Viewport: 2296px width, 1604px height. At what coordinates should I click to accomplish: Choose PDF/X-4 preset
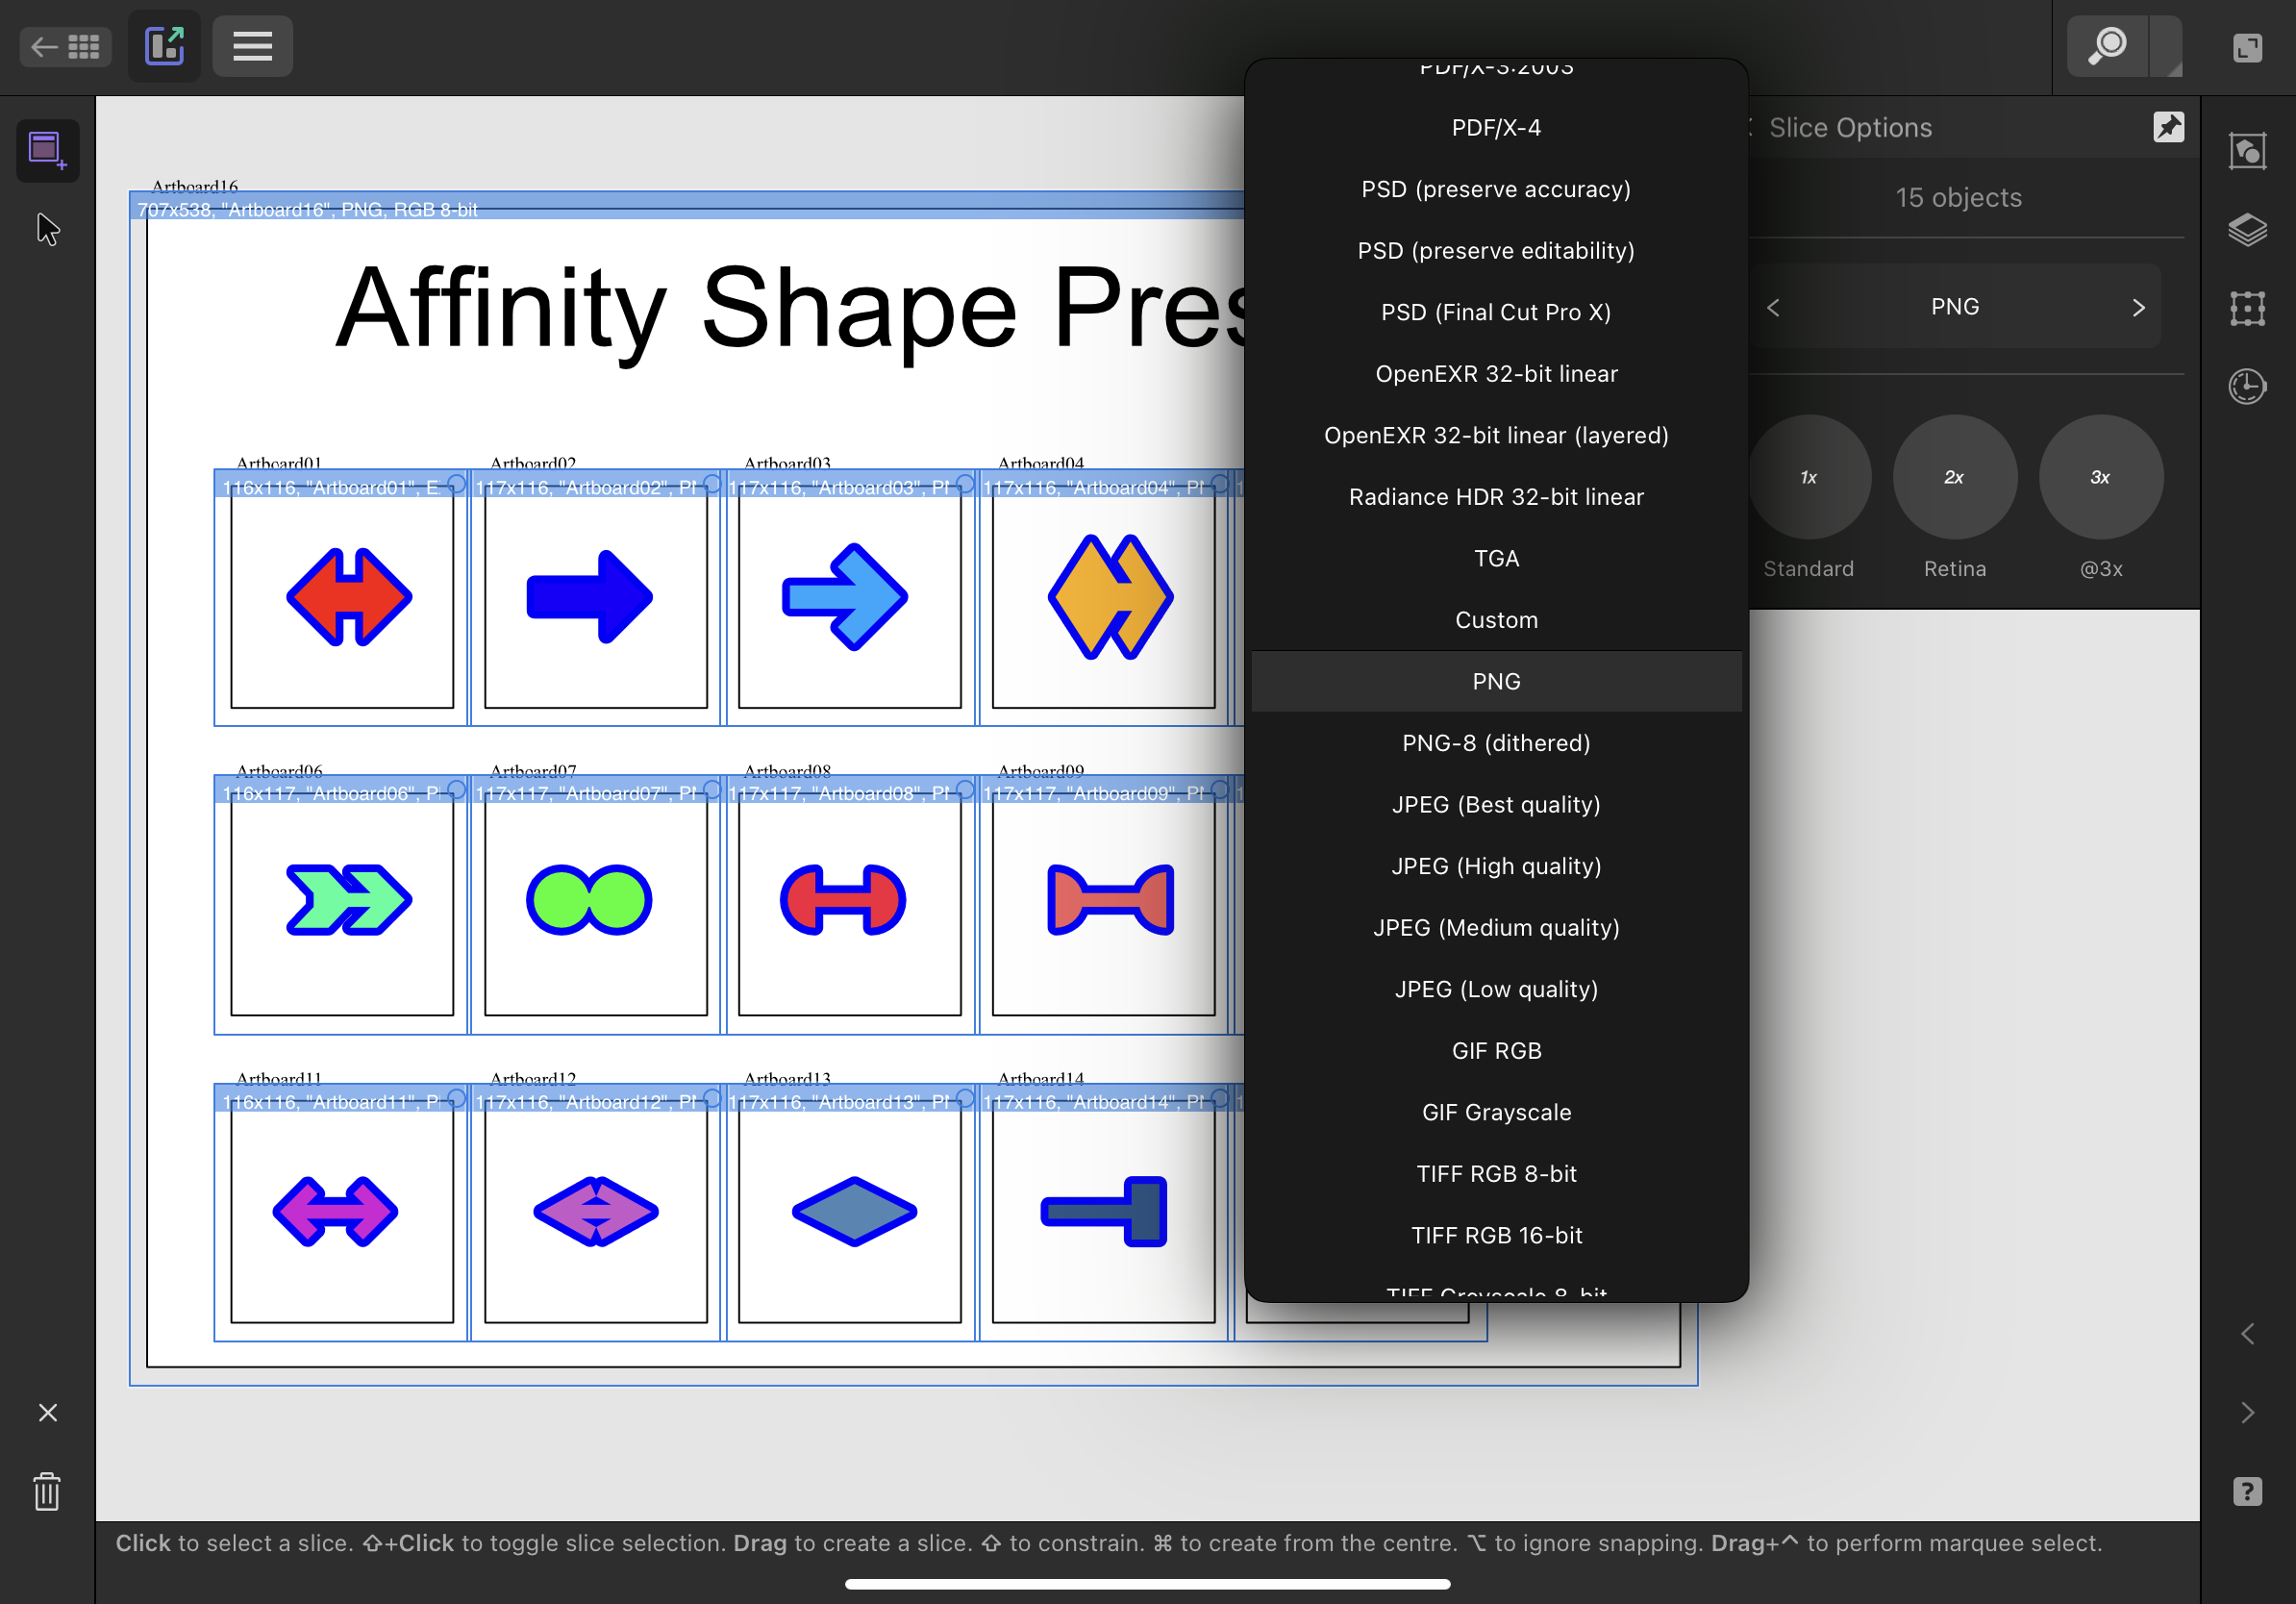pos(1496,128)
